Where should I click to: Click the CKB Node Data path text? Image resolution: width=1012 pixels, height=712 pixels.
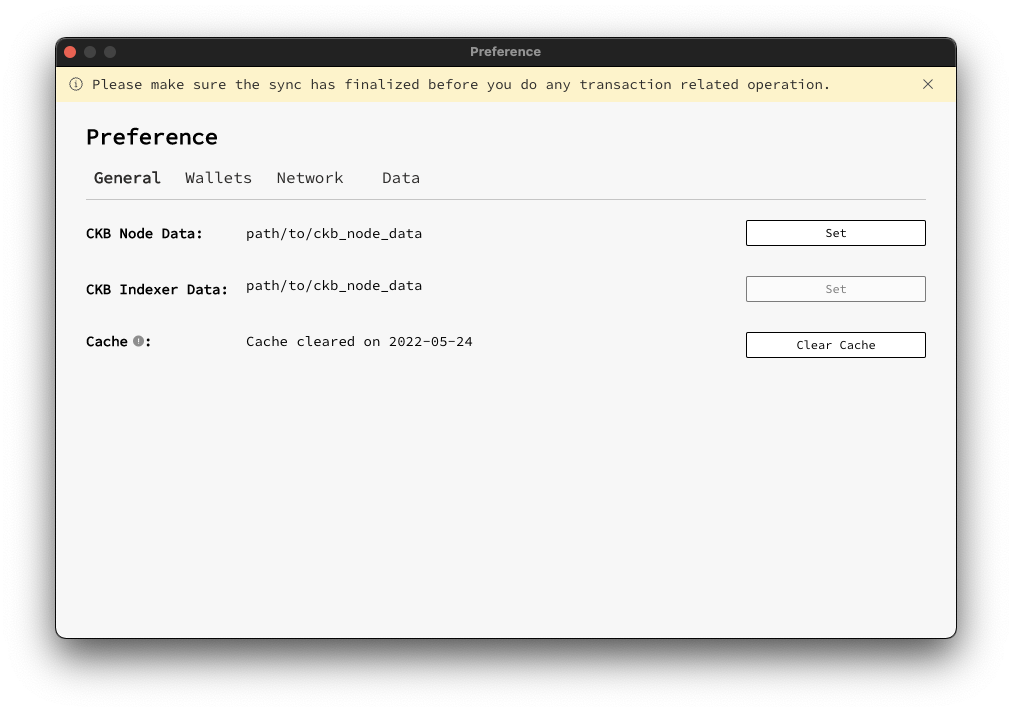coord(334,233)
